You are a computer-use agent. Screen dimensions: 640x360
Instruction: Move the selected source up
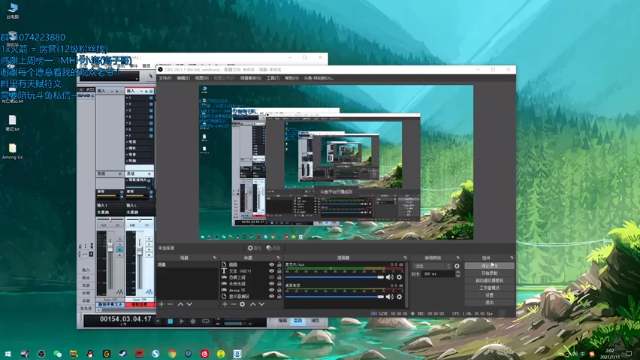[253, 304]
